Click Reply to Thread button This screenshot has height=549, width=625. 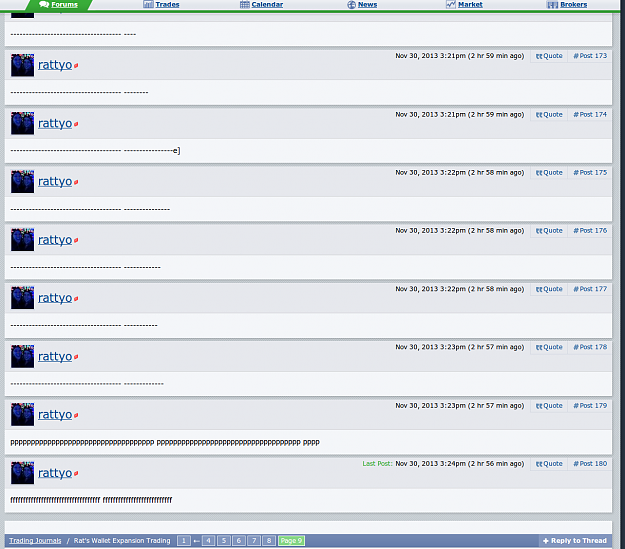(x=575, y=541)
